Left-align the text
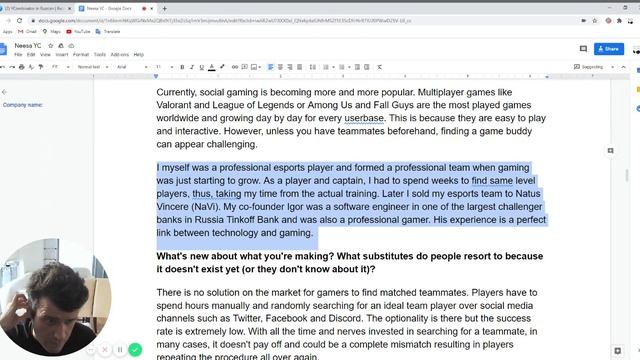Image resolution: width=640 pixels, height=360 pixels. [271, 67]
